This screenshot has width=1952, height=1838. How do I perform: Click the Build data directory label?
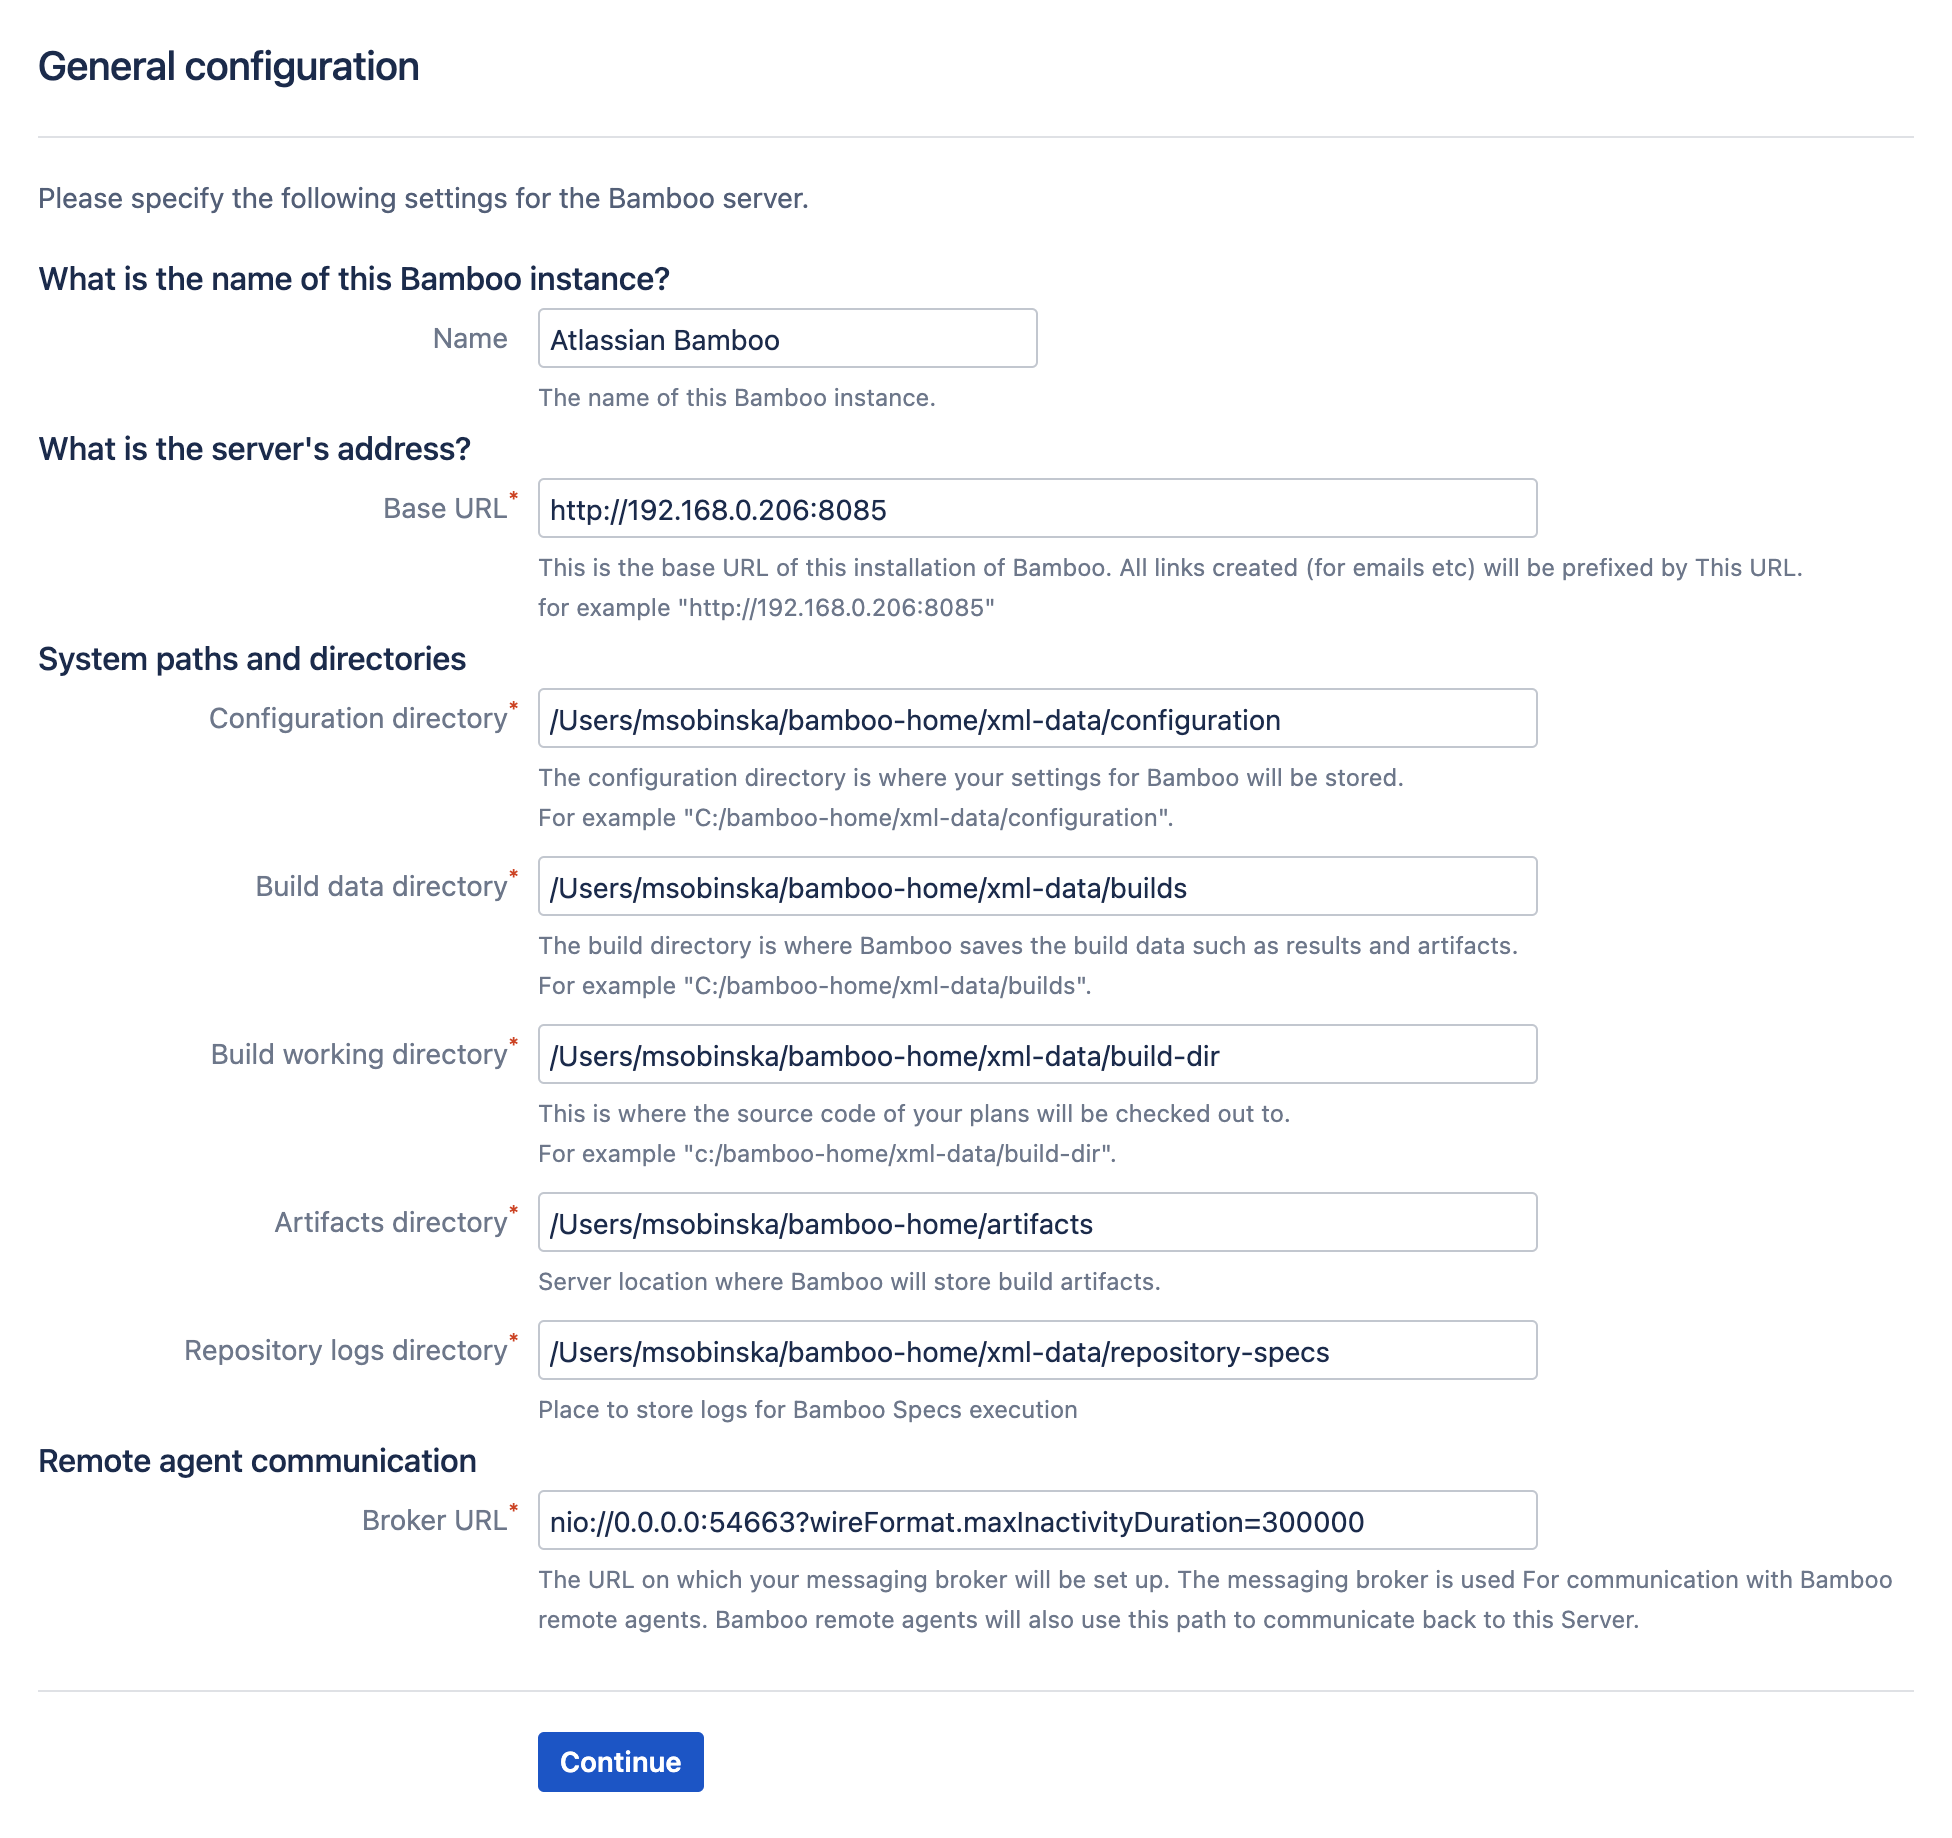(x=381, y=887)
